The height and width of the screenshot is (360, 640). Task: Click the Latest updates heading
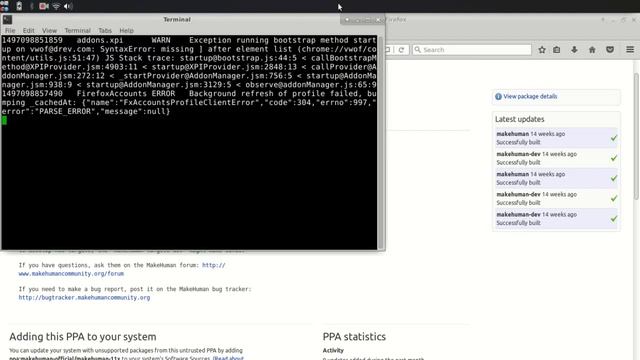(x=520, y=119)
